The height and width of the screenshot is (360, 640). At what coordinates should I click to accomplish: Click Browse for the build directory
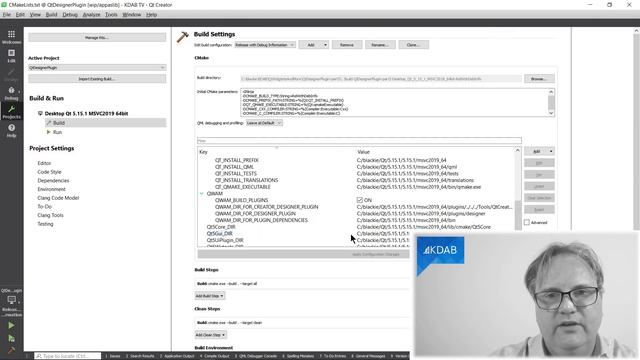[x=539, y=79]
